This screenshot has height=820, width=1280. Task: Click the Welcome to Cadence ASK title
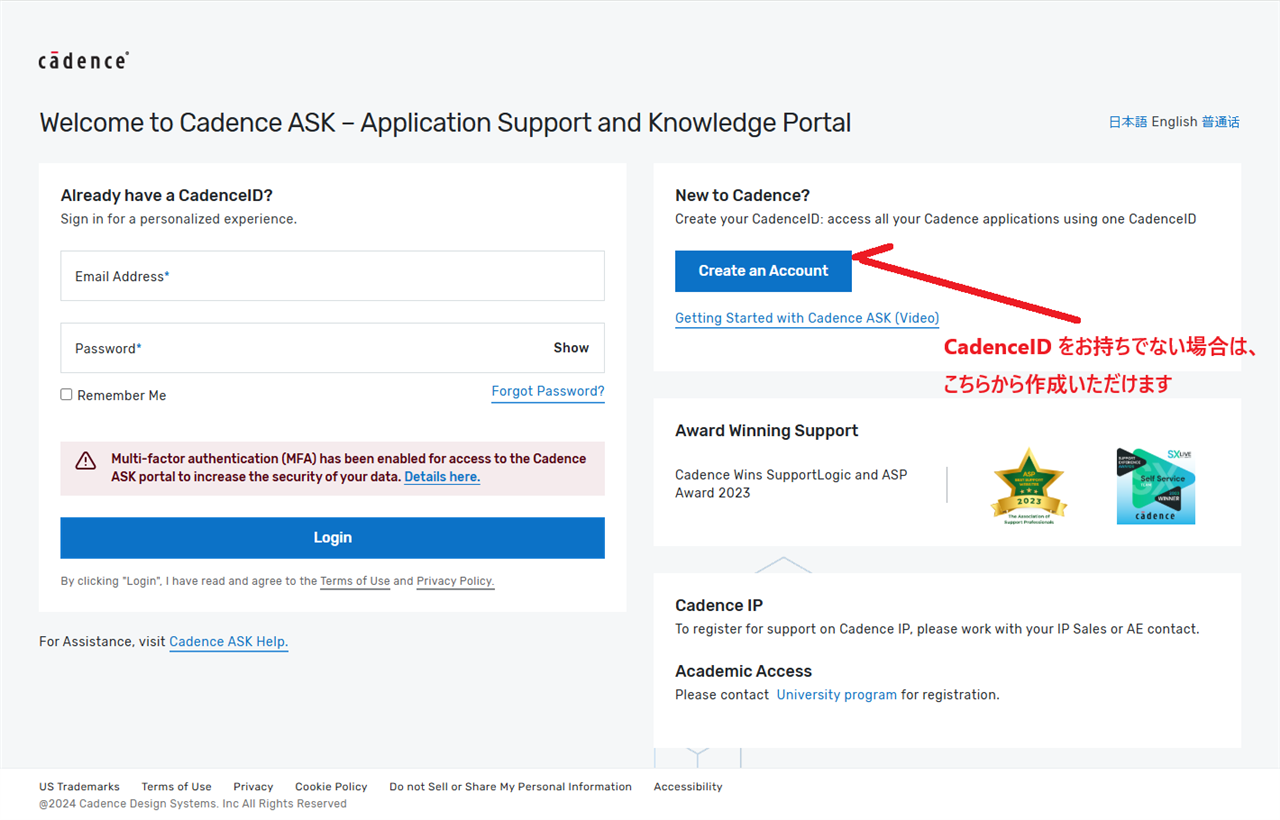pos(445,123)
